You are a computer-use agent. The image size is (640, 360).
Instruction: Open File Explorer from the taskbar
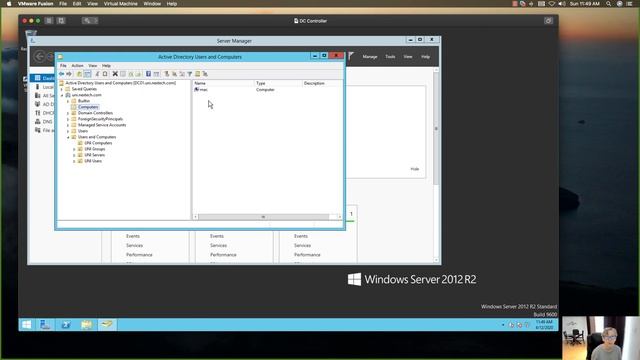(86, 324)
